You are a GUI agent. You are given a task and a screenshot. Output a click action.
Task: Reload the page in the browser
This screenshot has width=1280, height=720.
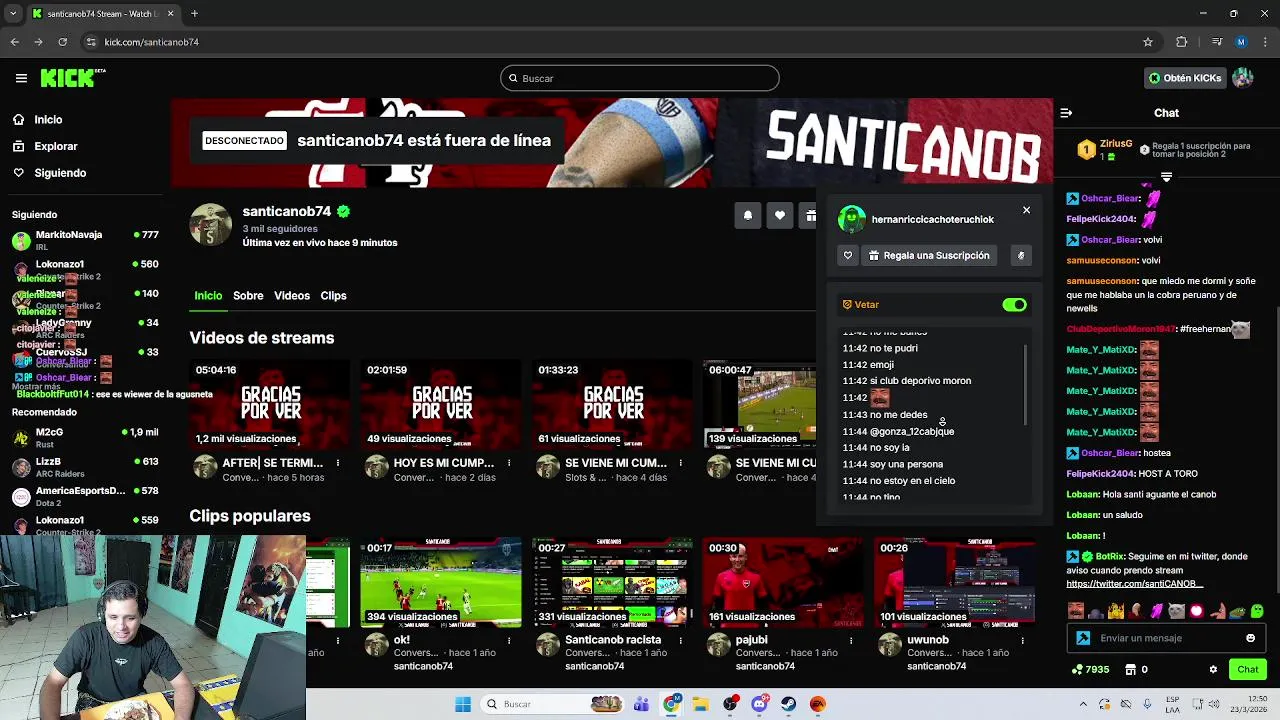(x=62, y=42)
